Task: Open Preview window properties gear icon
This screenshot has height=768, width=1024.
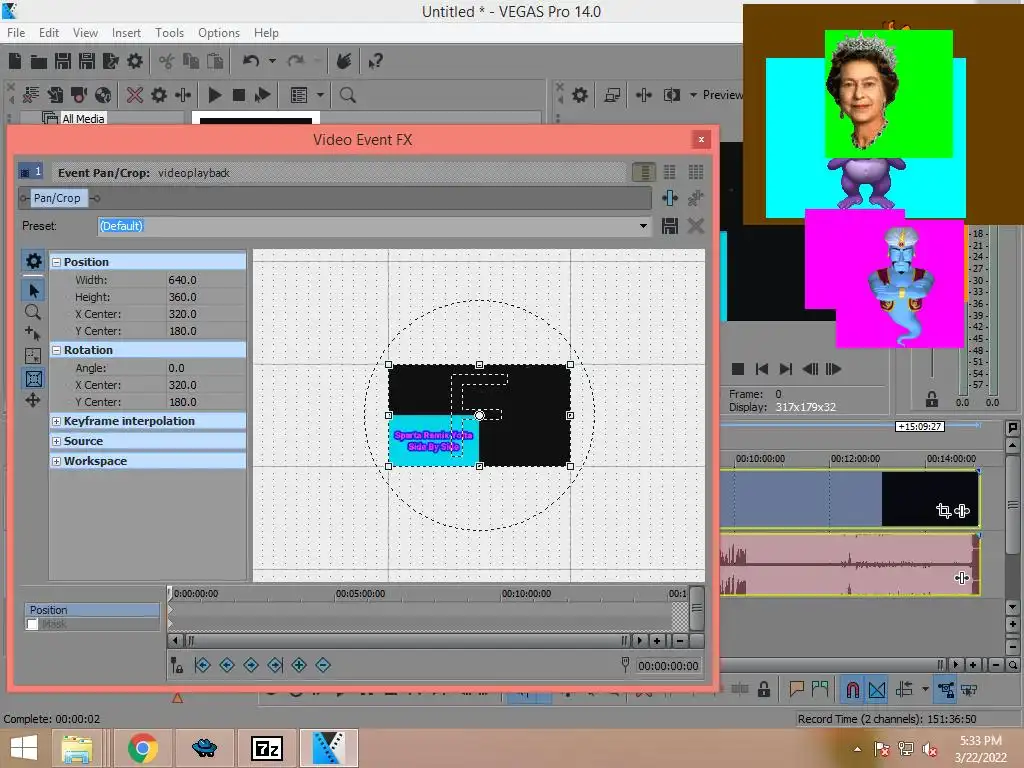Action: [580, 95]
